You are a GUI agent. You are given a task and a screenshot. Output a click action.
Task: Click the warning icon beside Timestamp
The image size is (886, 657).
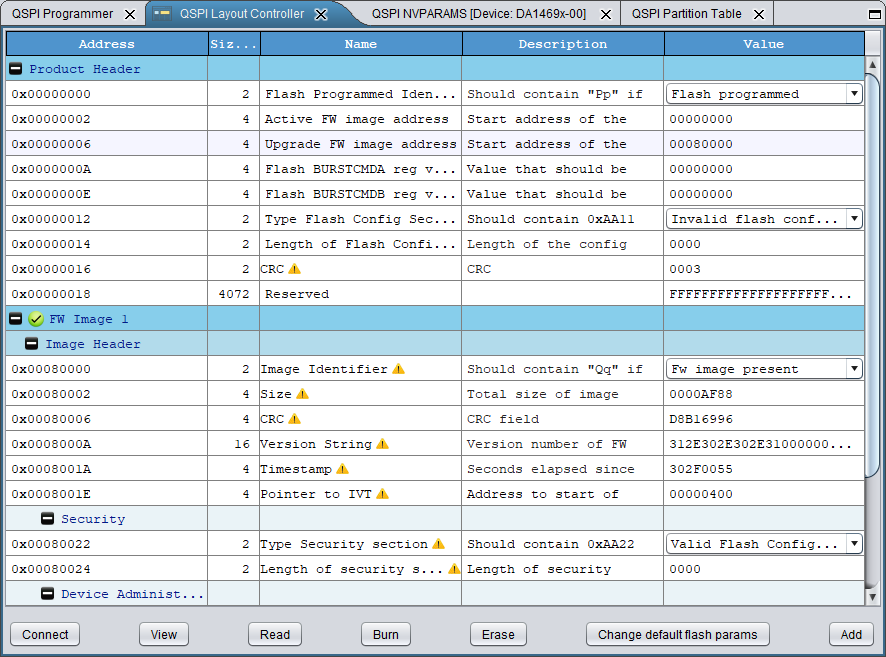tap(342, 469)
